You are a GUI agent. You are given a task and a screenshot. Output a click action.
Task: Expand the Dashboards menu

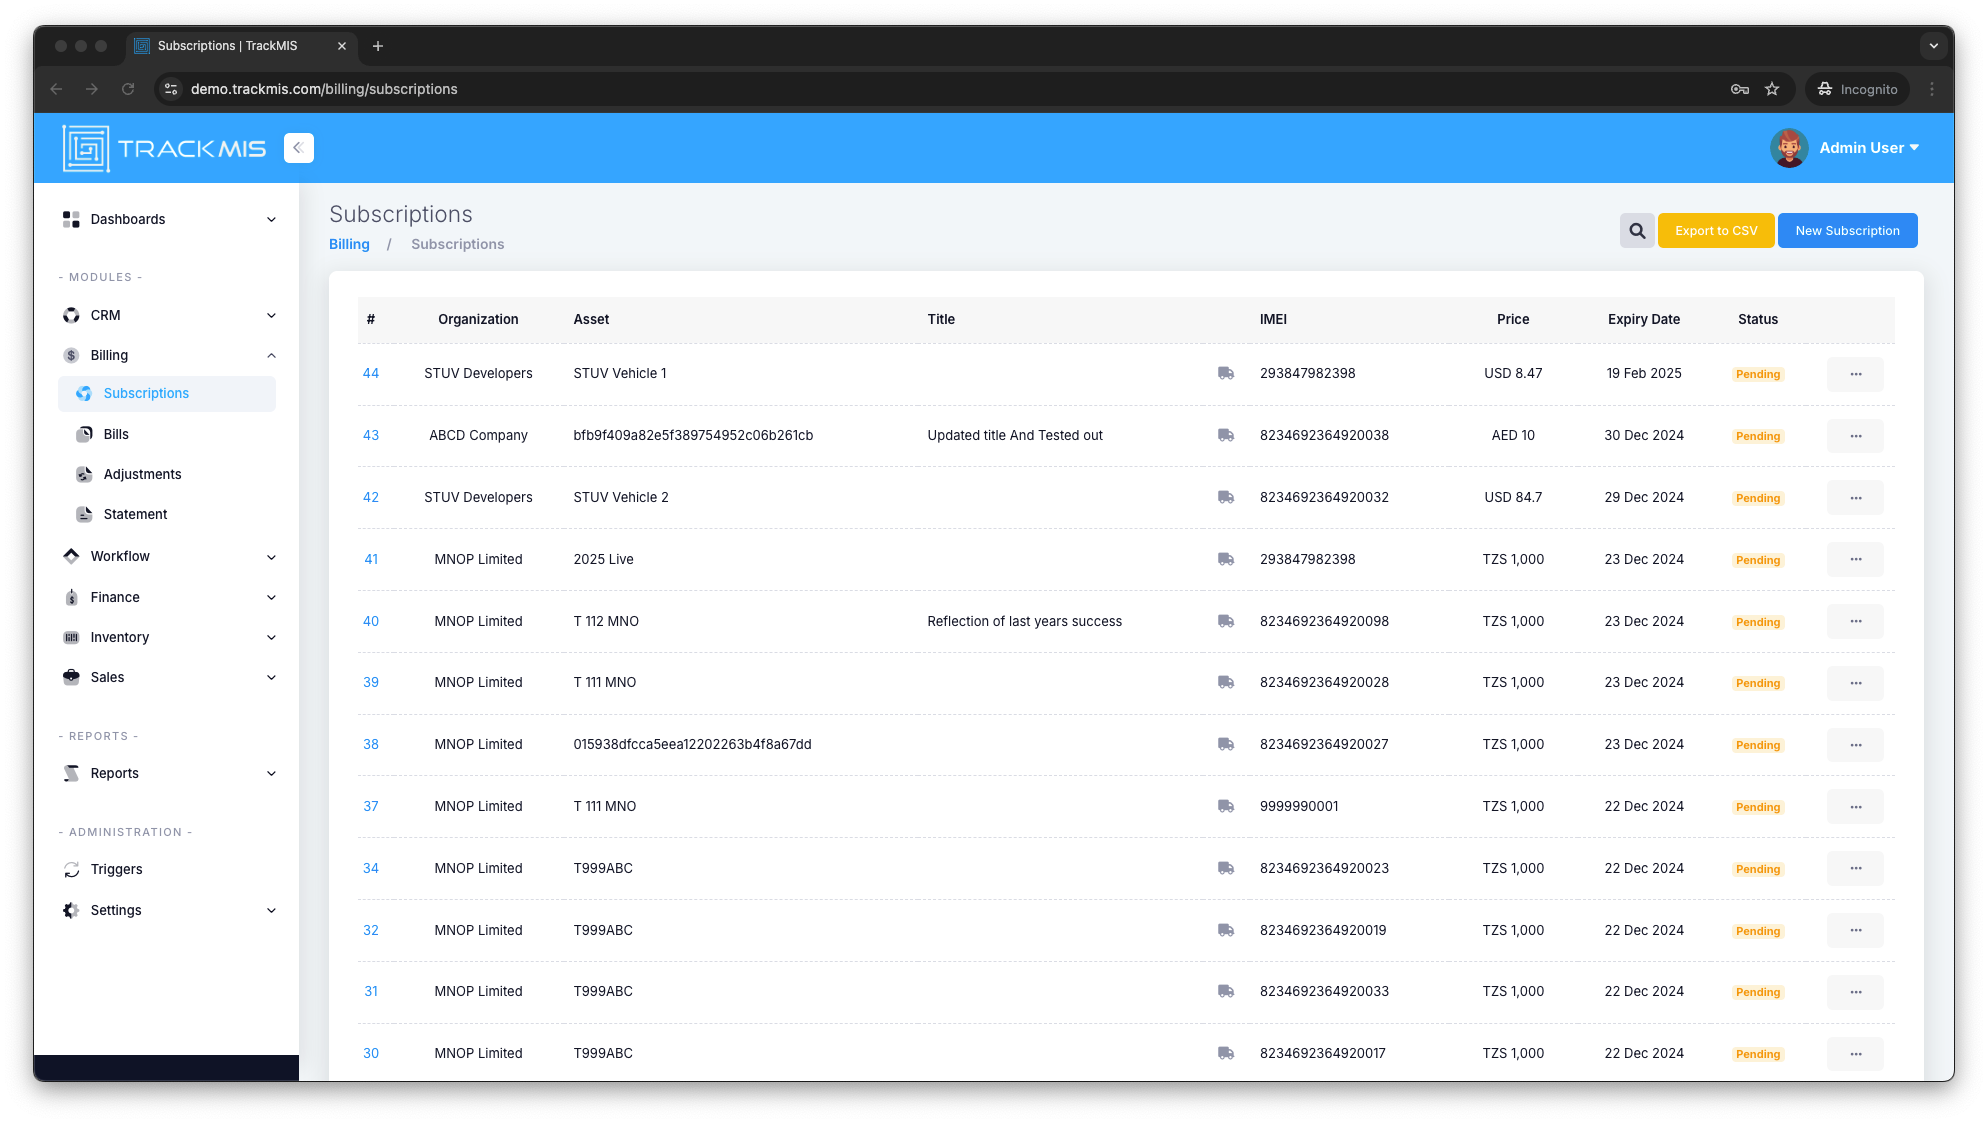pyautogui.click(x=167, y=219)
